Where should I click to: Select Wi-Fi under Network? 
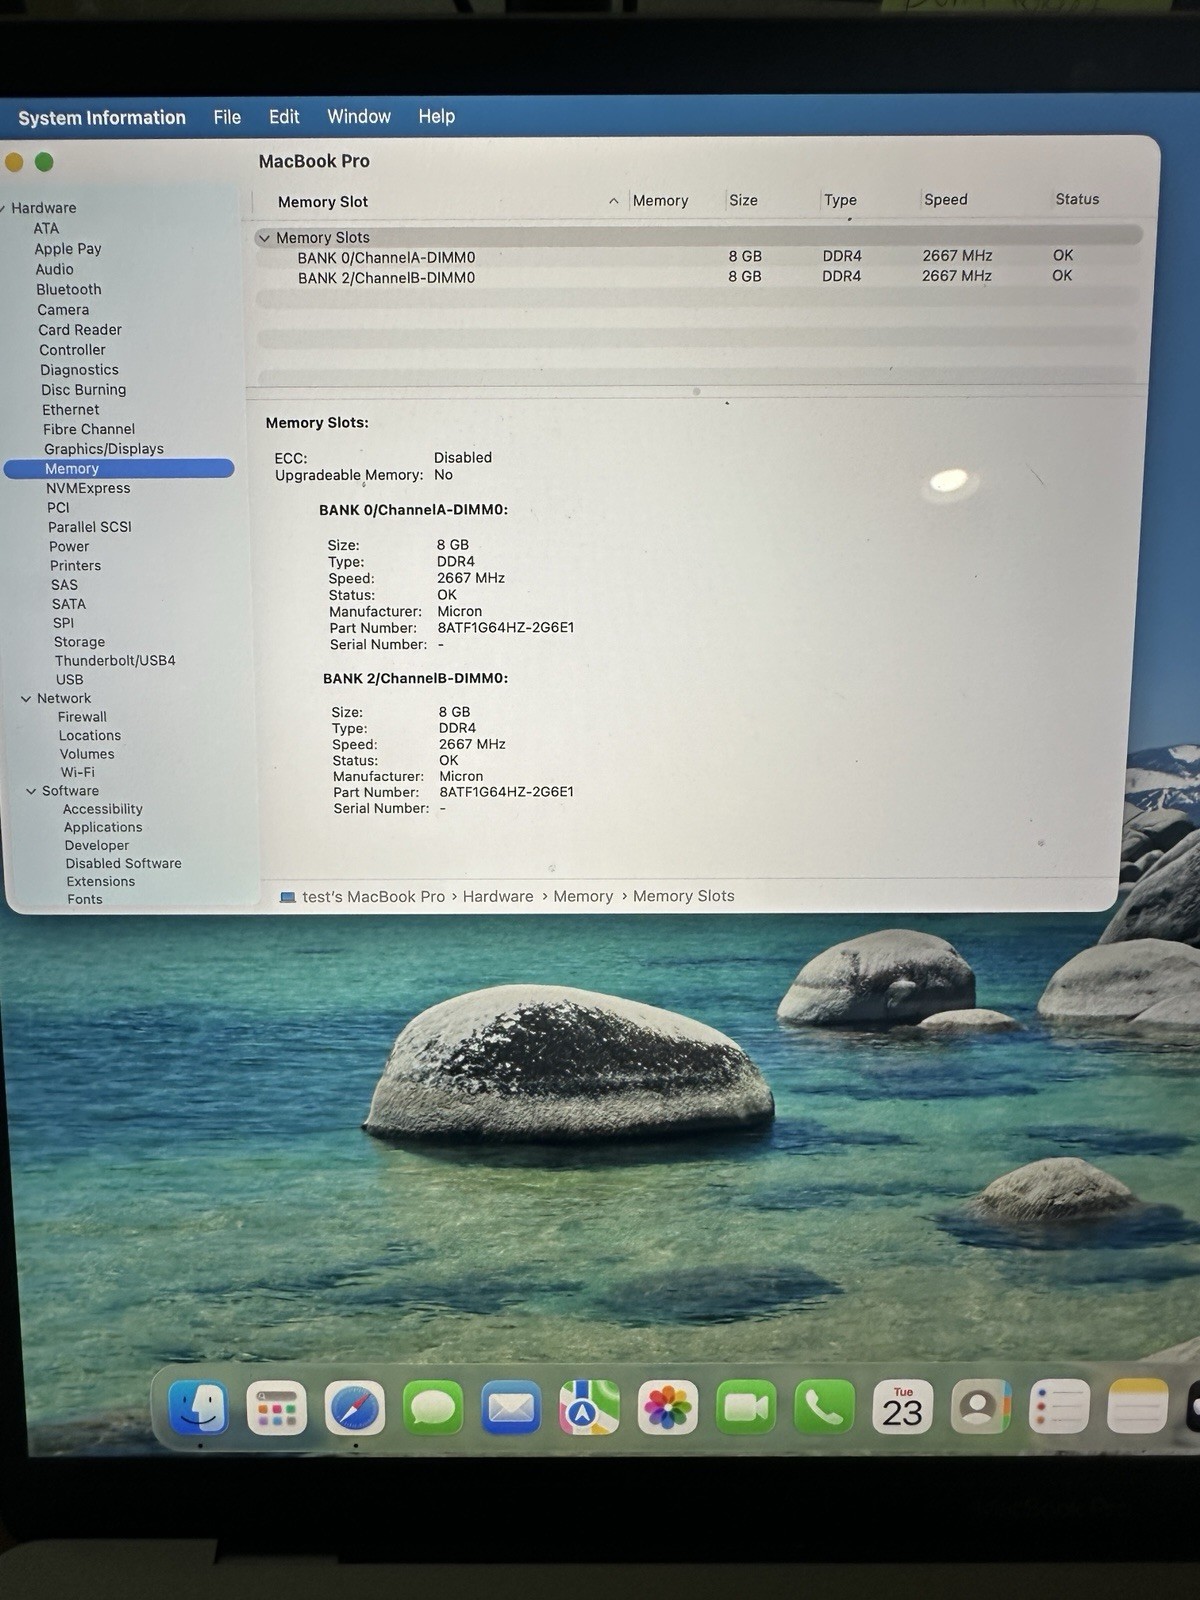pos(77,772)
